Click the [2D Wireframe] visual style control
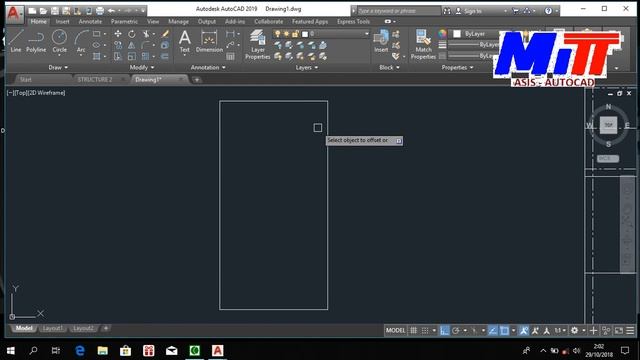Viewport: 640px width, 360px height. coord(46,93)
